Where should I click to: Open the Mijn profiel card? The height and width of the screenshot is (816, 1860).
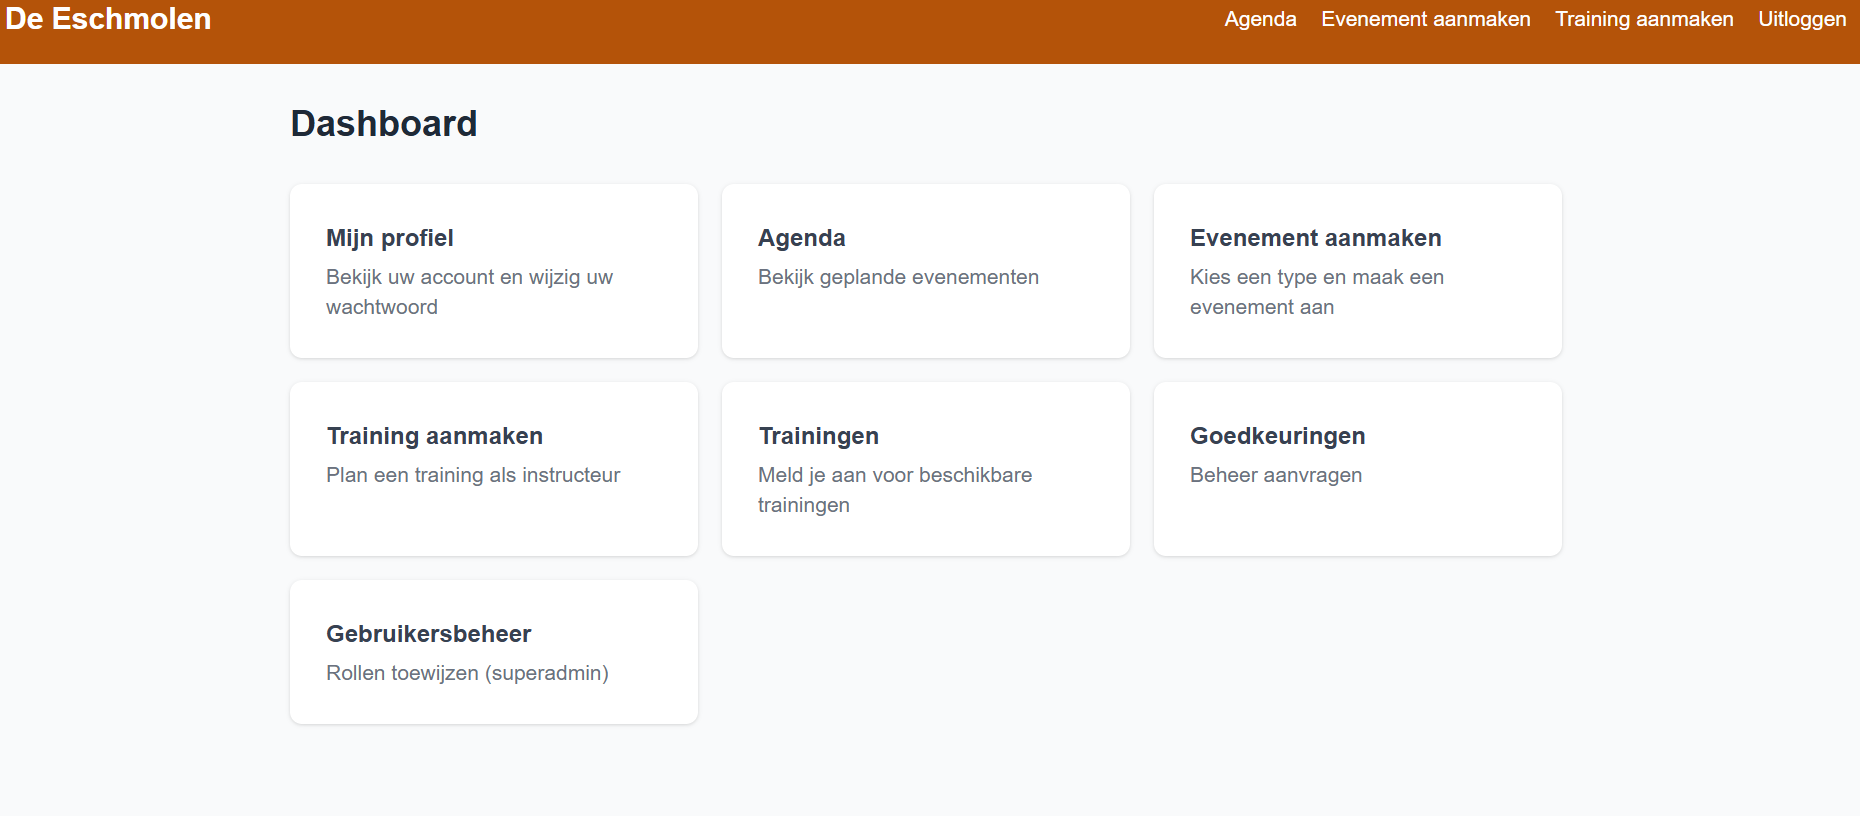(494, 271)
